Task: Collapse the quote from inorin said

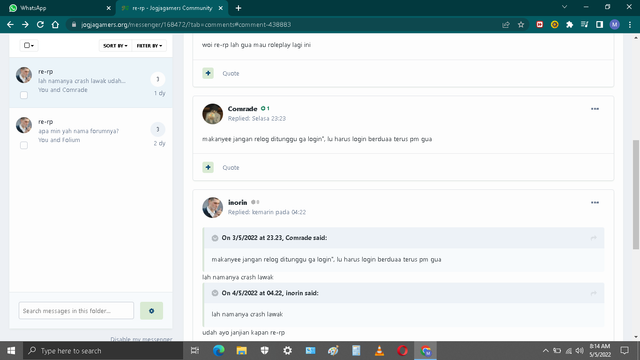Action: coord(215,293)
